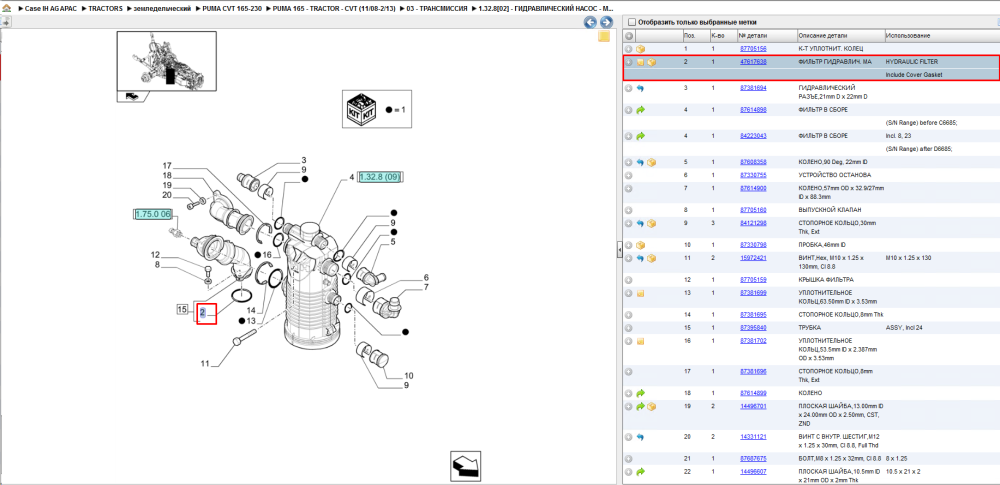Expand row for part 87705156
Viewport: 1000px width, 485px height.
click(629, 49)
